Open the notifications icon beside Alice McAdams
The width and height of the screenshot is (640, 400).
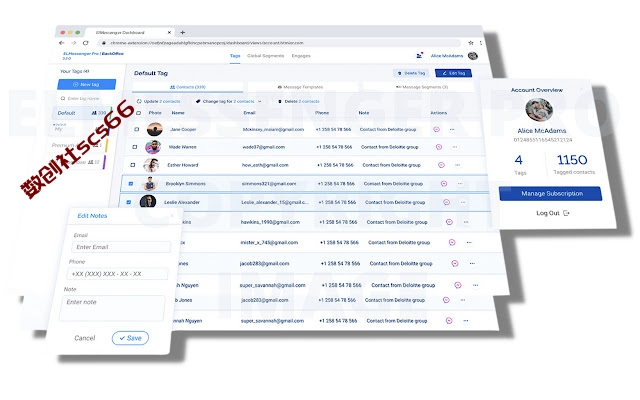point(419,56)
